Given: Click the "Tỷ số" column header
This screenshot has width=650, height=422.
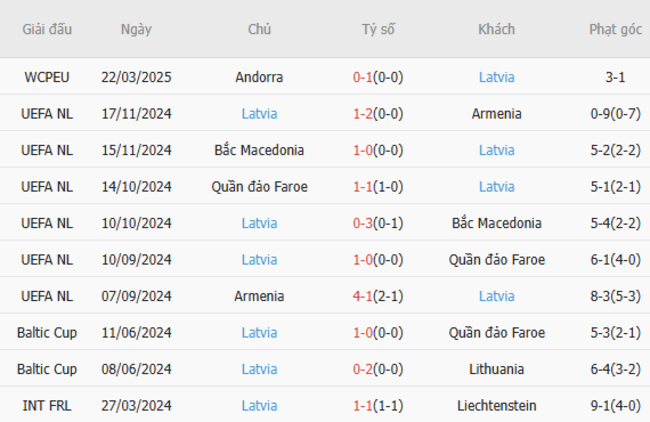Looking at the screenshot, I should click(378, 29).
